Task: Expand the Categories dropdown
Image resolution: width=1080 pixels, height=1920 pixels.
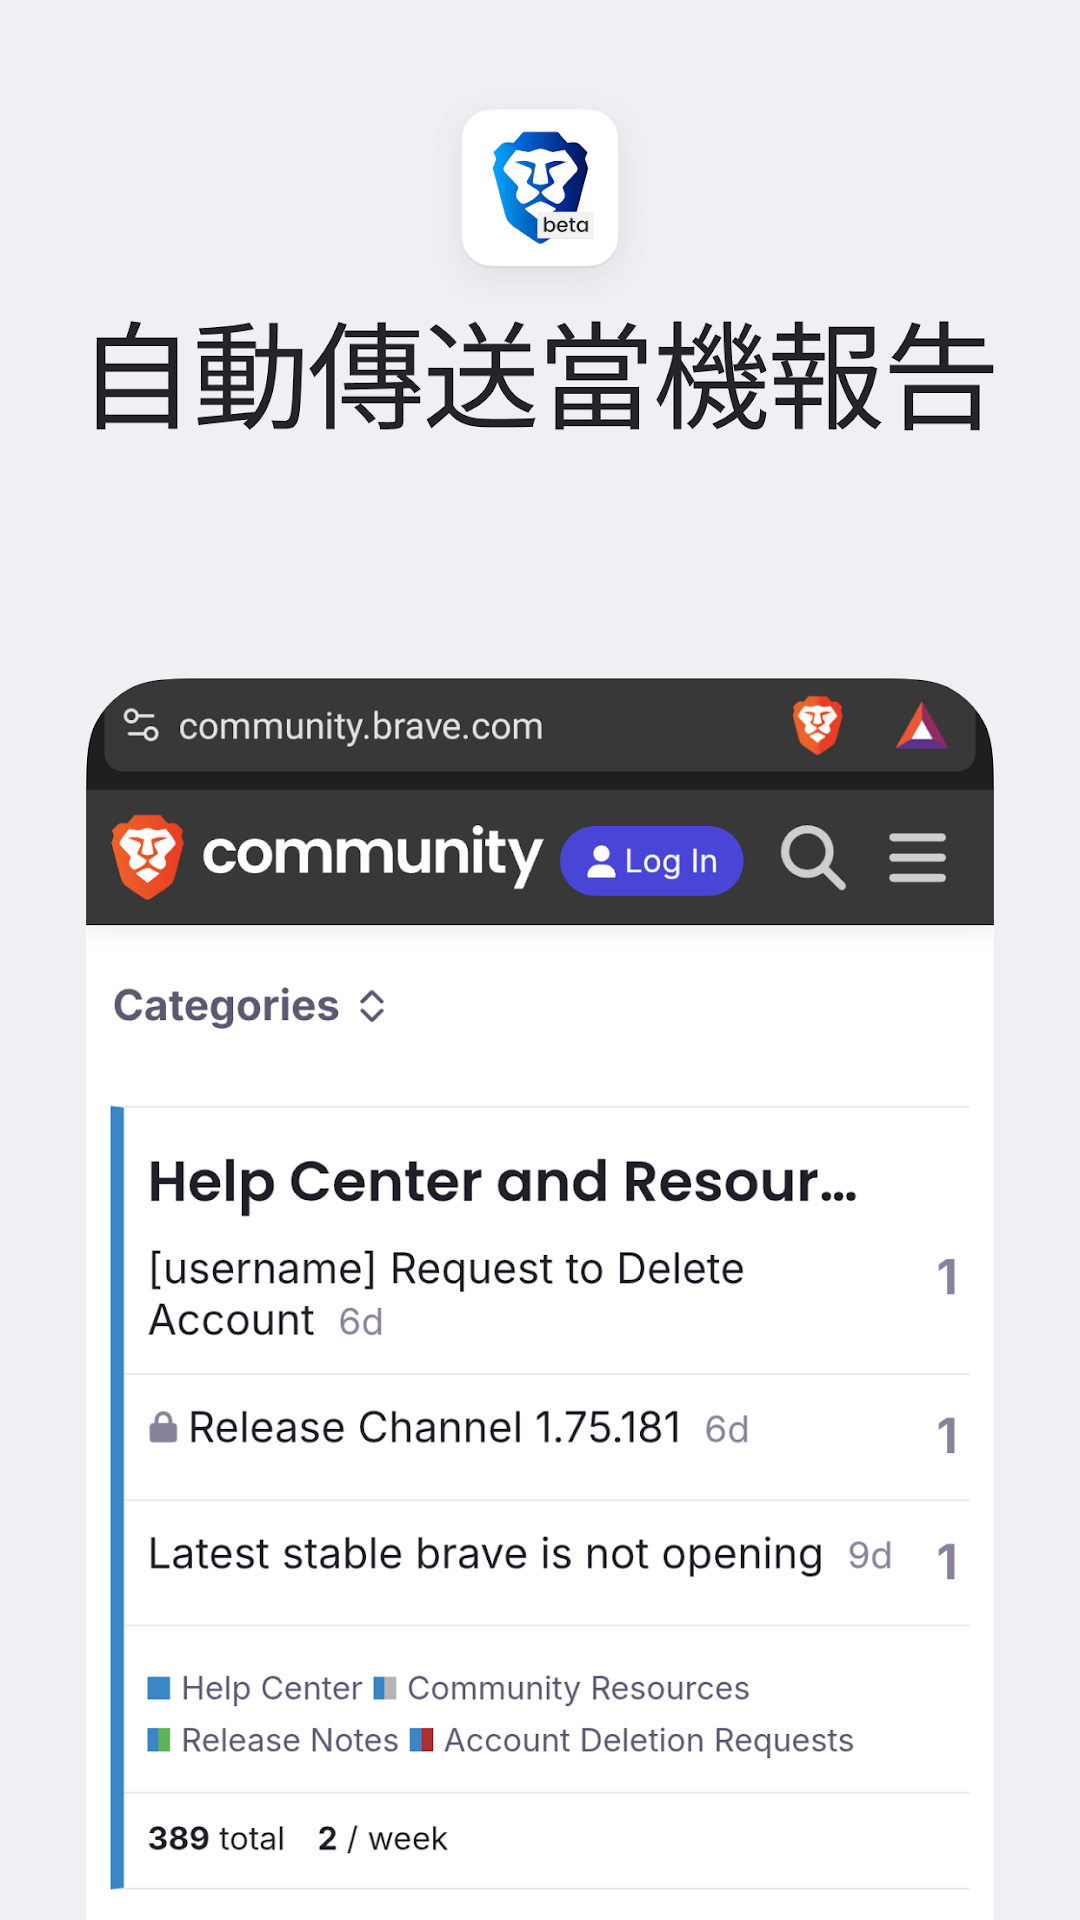Action: pyautogui.click(x=250, y=1005)
